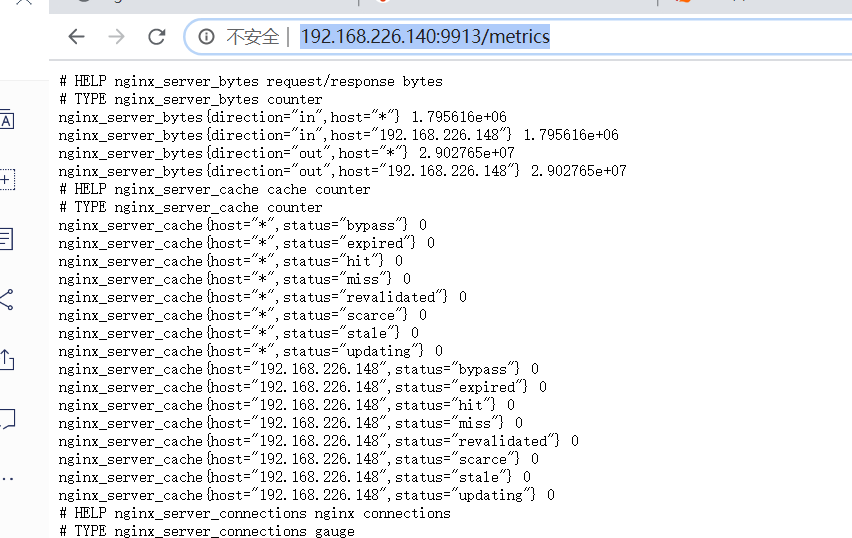This screenshot has width=852, height=538.
Task: Focus the 192.168.226.140:9913/metrics address bar
Action: [425, 37]
